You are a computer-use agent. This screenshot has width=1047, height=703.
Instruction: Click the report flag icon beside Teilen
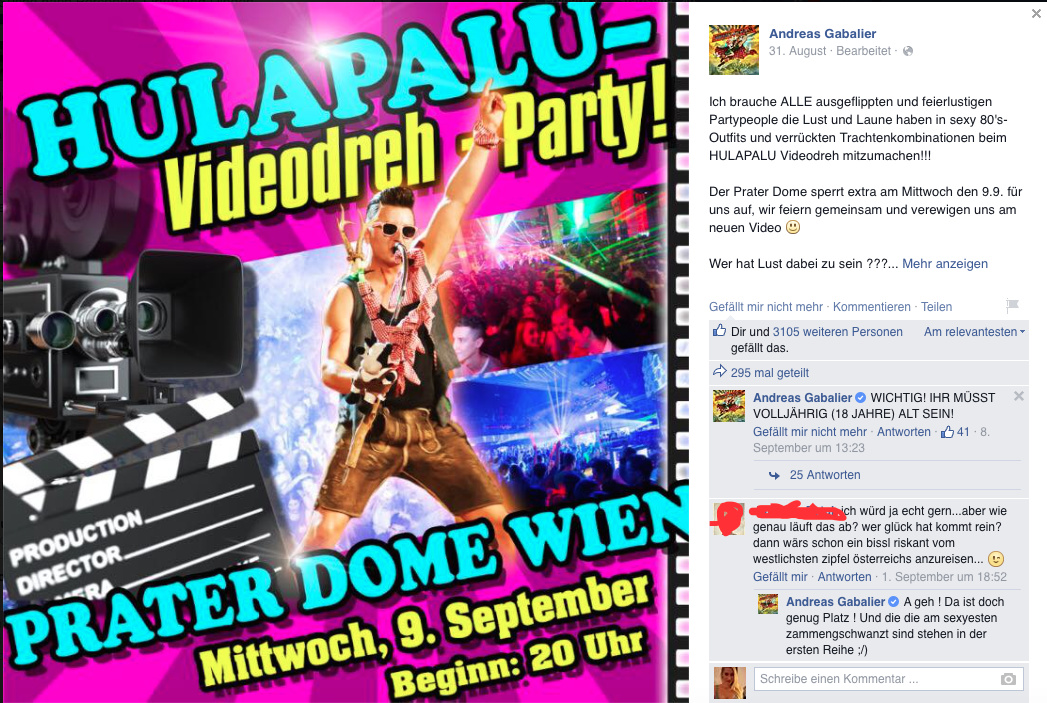pyautogui.click(x=1012, y=306)
